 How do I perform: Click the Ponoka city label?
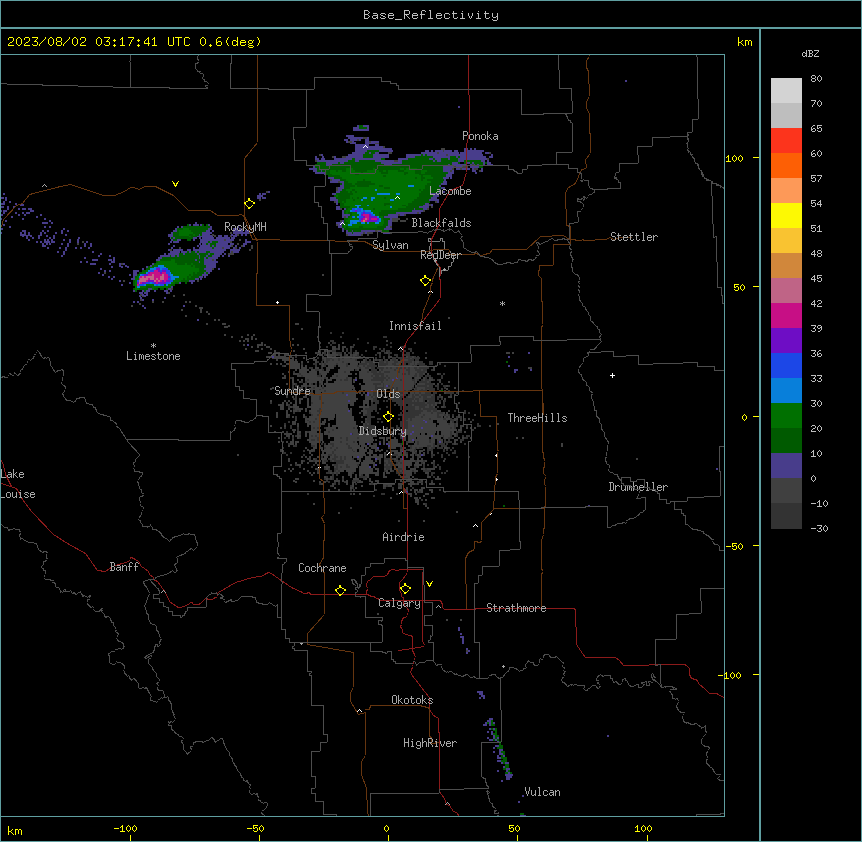pyautogui.click(x=480, y=136)
